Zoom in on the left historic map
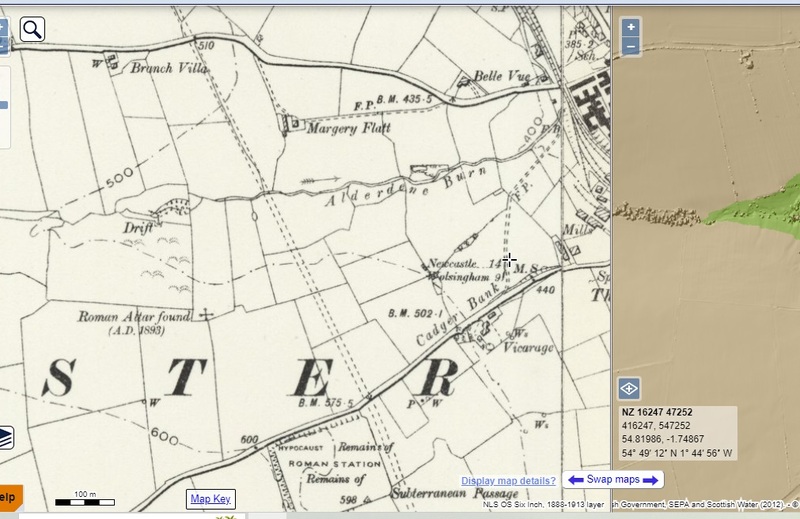800x519 pixels. (x=4, y=26)
